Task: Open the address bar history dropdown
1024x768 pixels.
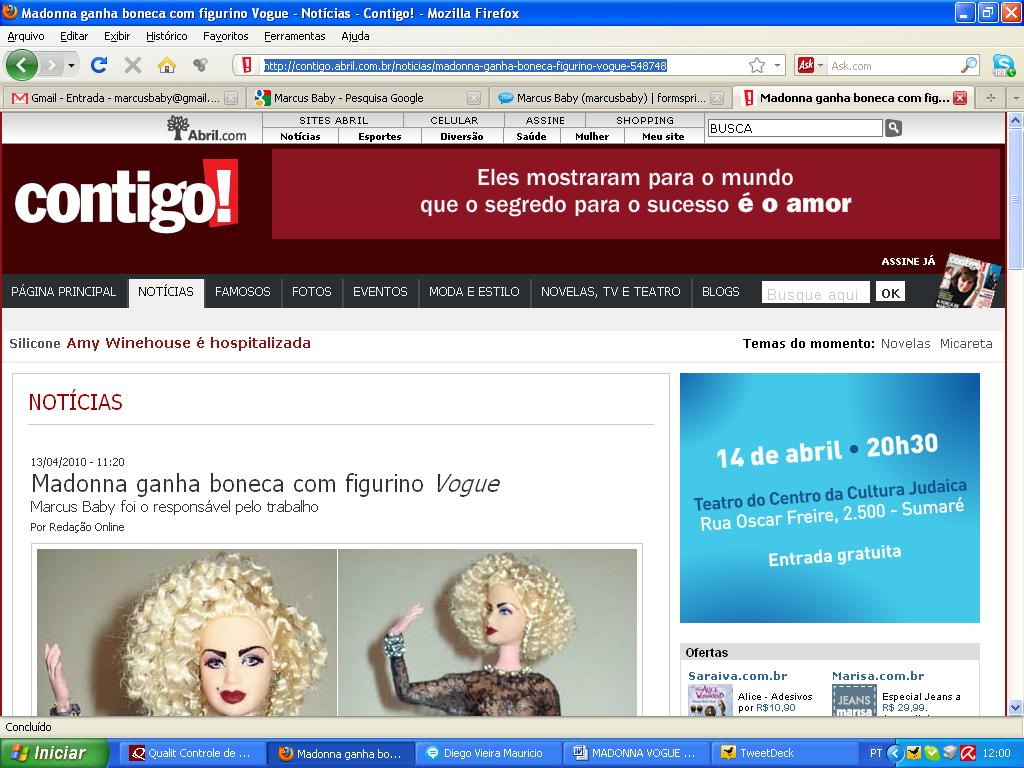Action: pyautogui.click(x=777, y=65)
